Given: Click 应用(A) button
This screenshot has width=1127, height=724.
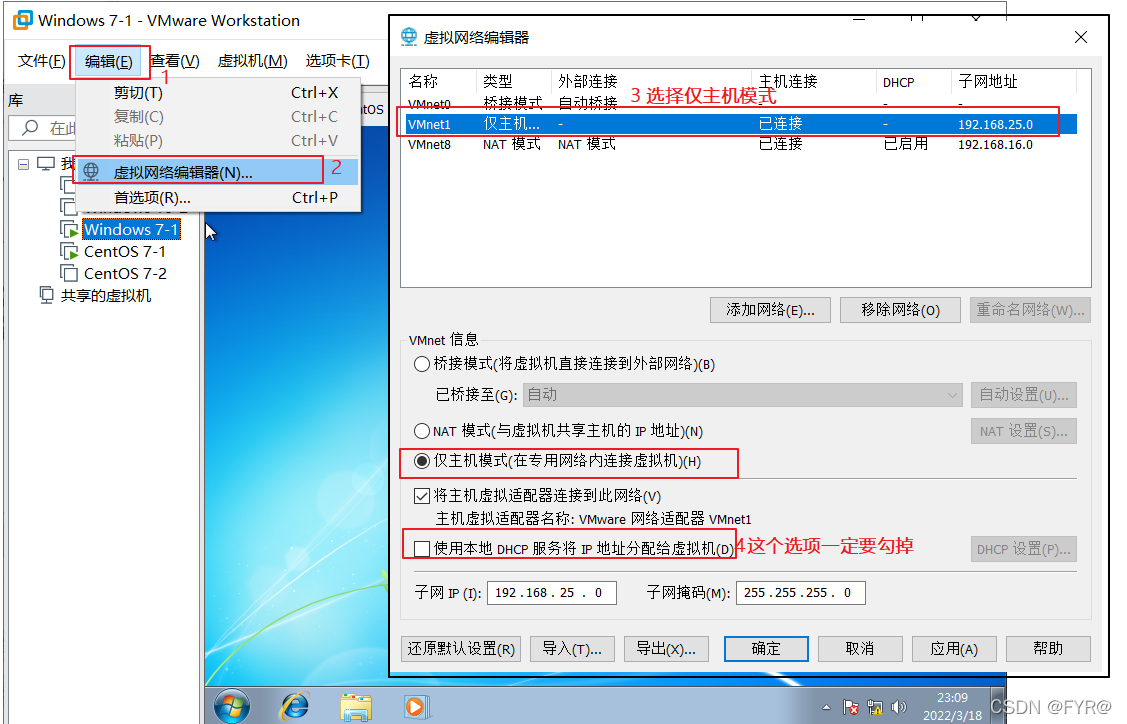Looking at the screenshot, I should 954,649.
